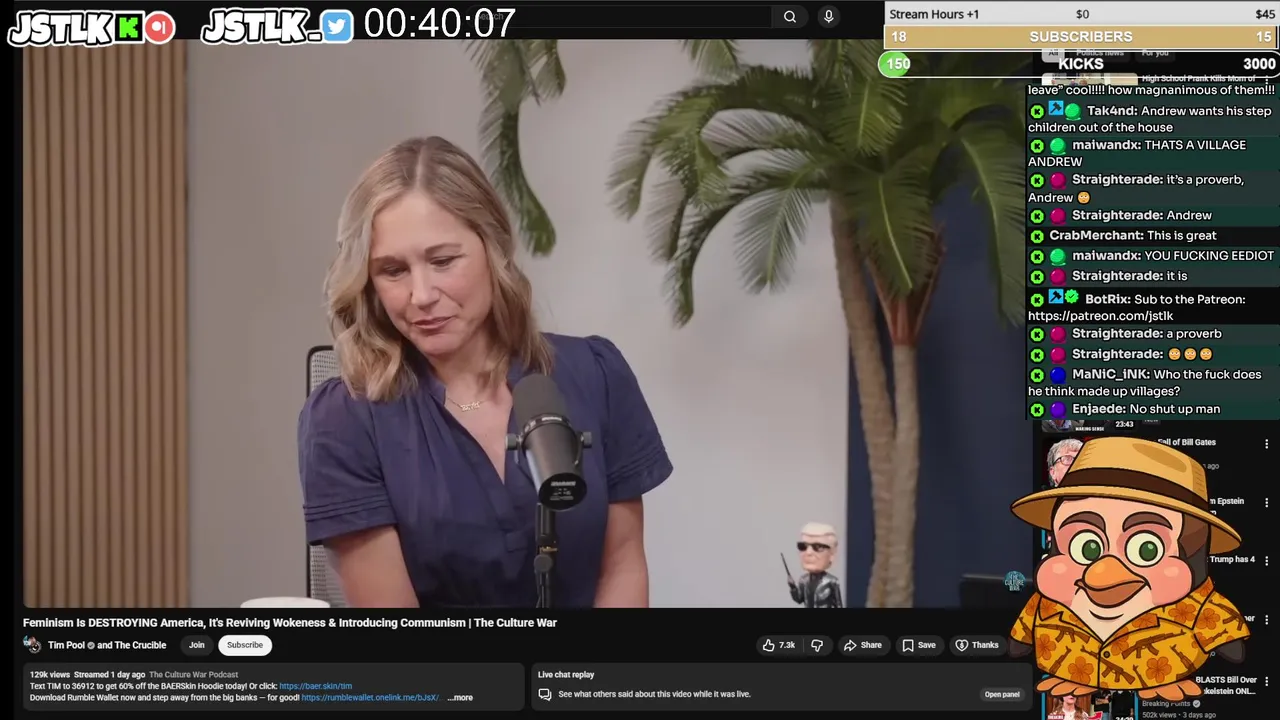Click the SUBSCRIBERS goal bar

[x=1082, y=37]
